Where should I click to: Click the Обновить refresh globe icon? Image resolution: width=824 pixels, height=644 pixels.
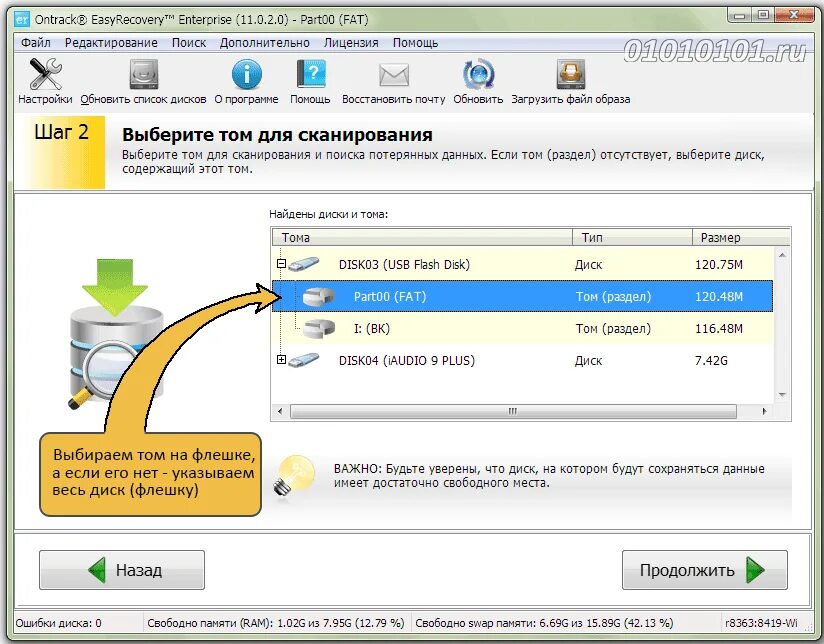pyautogui.click(x=478, y=74)
